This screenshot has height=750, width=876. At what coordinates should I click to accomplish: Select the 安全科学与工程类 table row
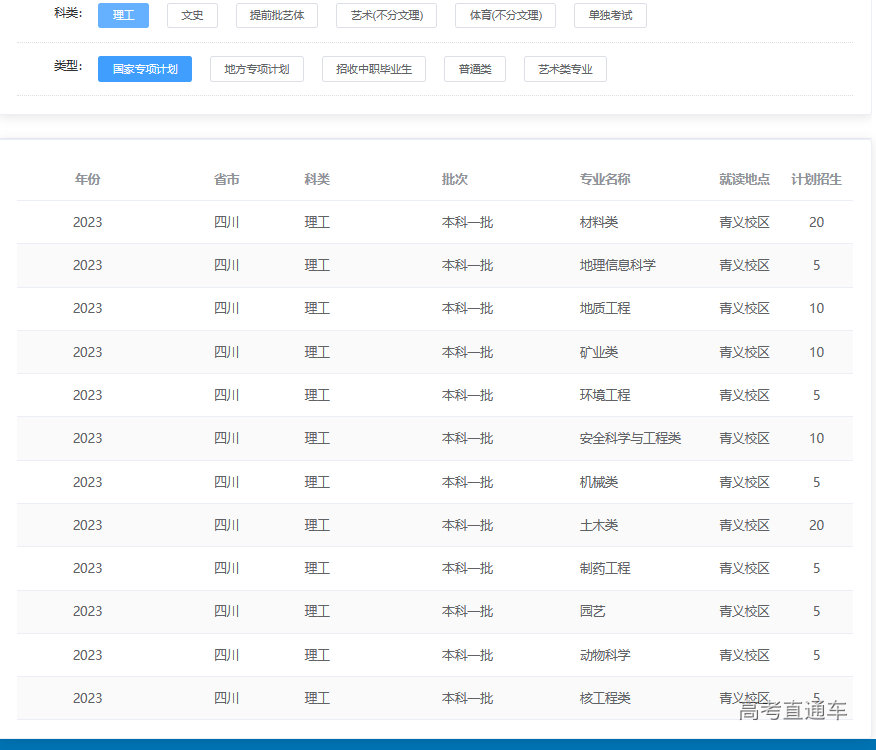pyautogui.click(x=630, y=438)
